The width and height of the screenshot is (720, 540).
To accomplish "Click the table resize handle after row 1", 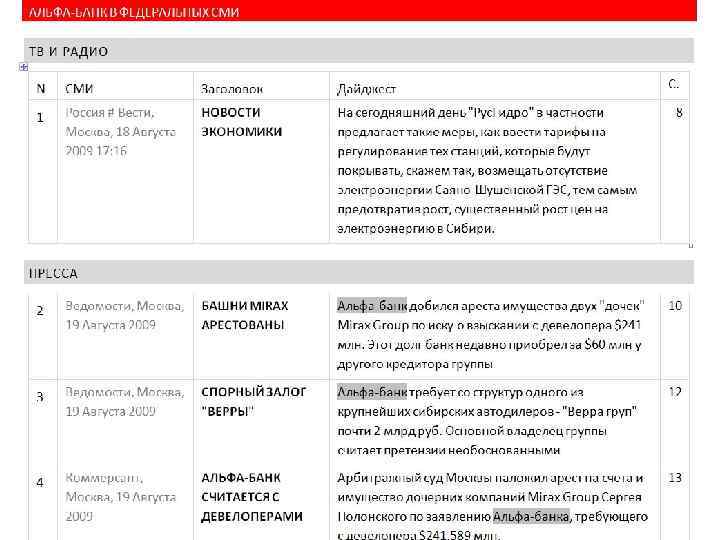I will click(690, 246).
